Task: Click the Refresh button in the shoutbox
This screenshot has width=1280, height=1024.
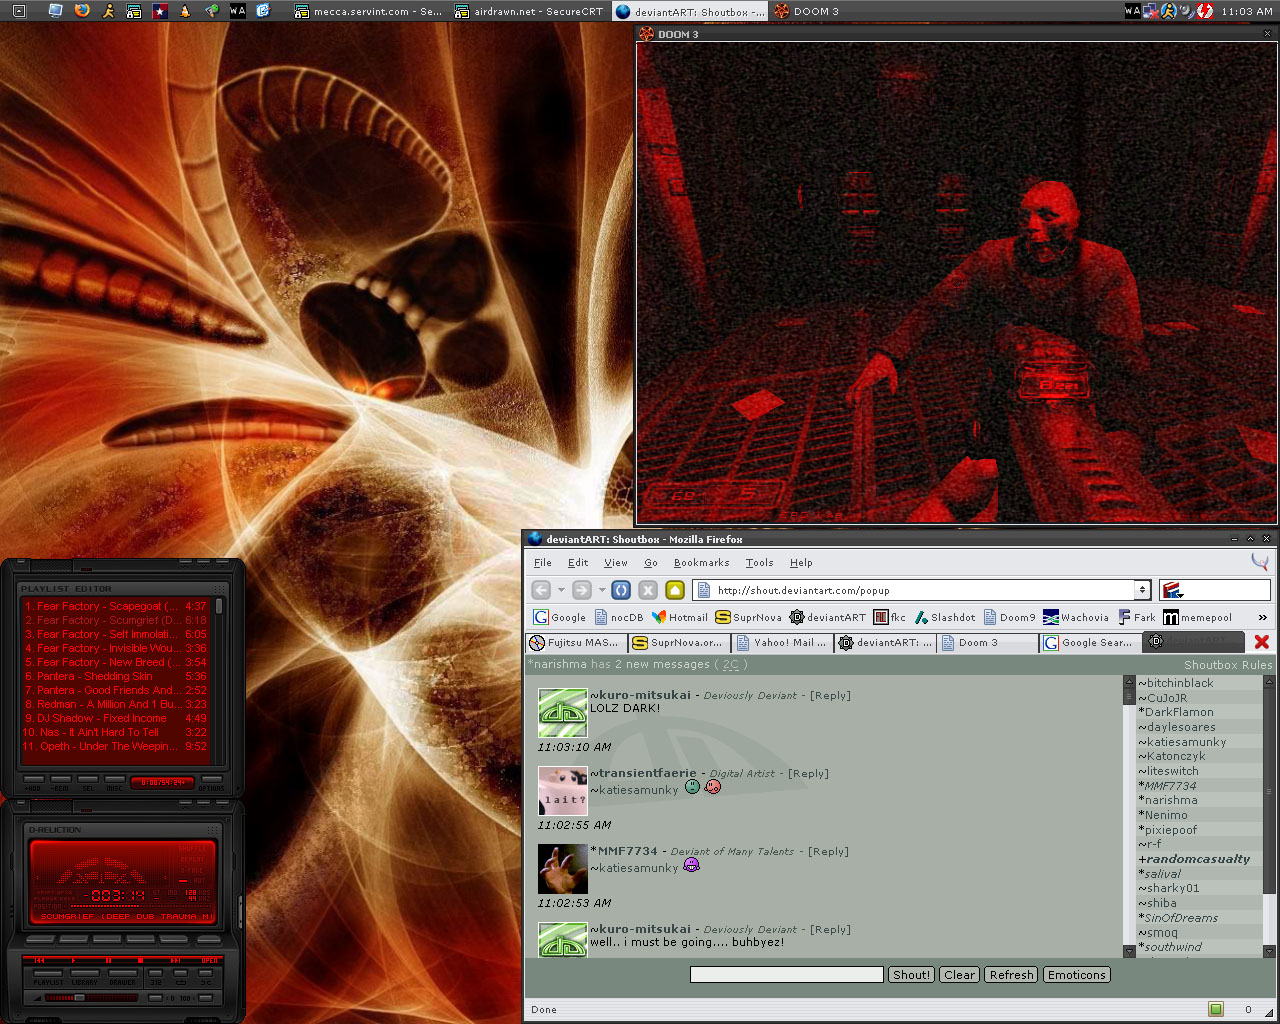Action: click(1011, 974)
